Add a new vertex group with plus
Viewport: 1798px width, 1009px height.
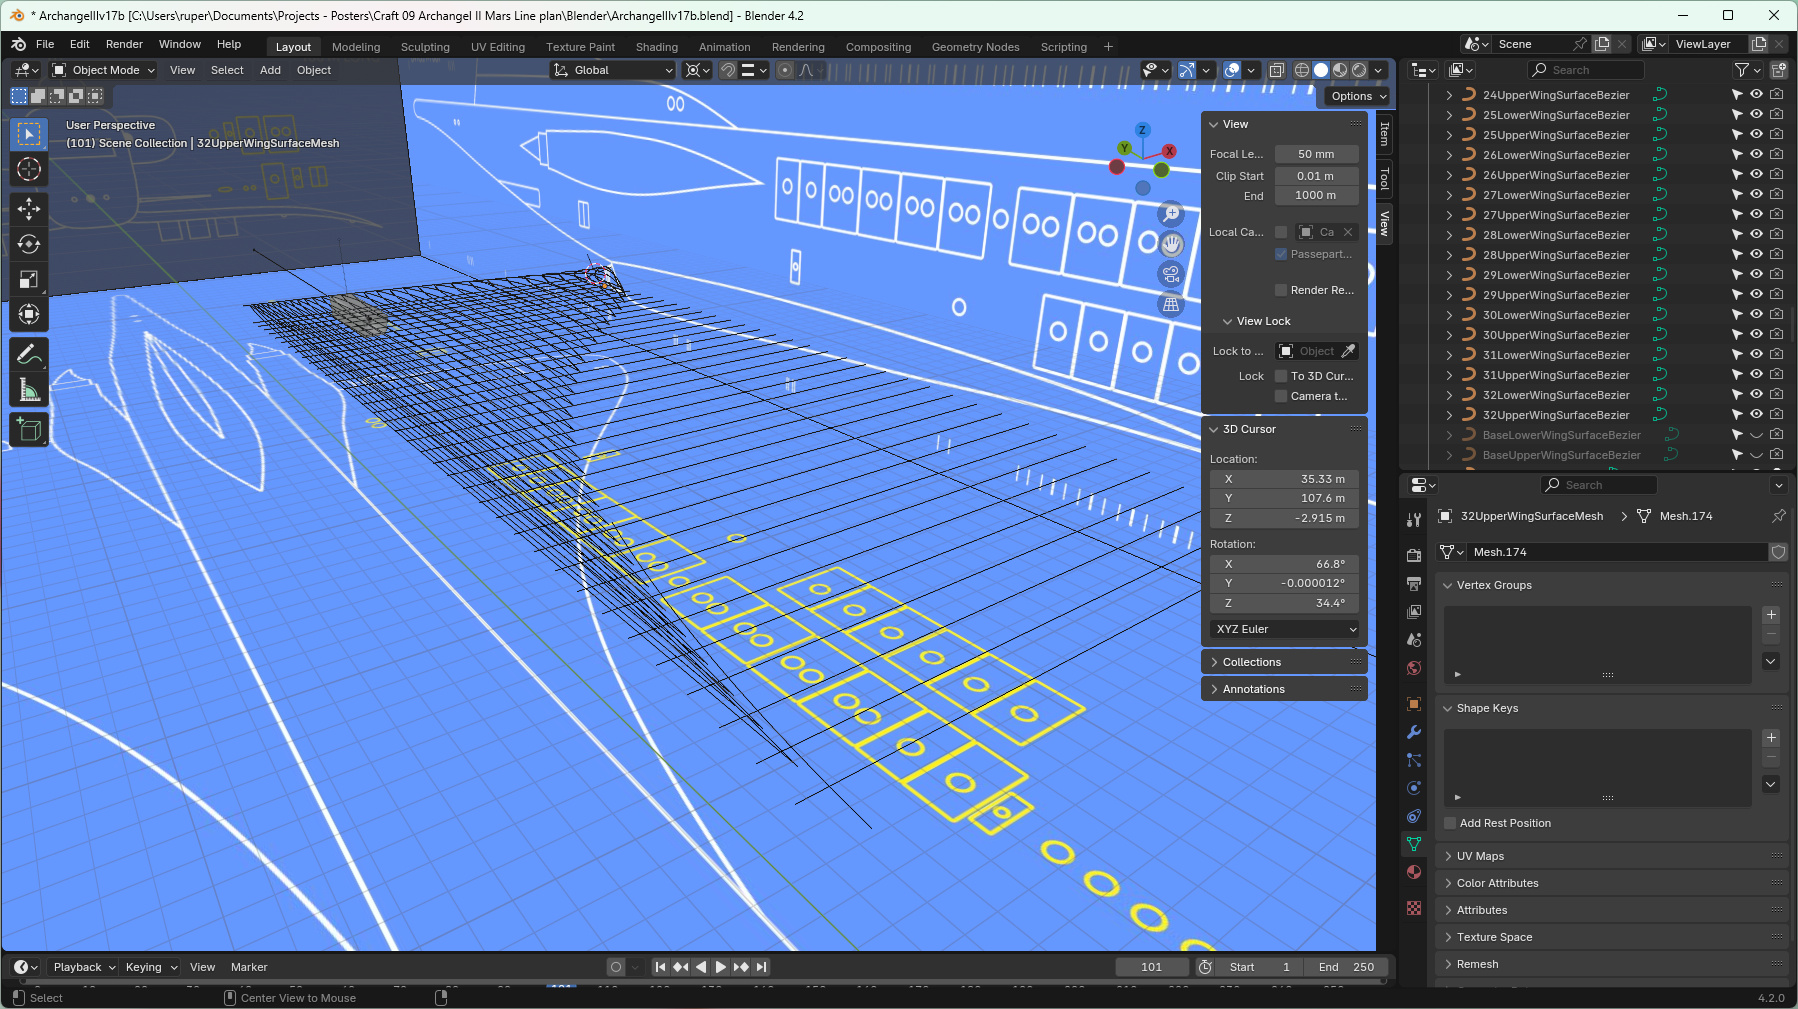1771,615
